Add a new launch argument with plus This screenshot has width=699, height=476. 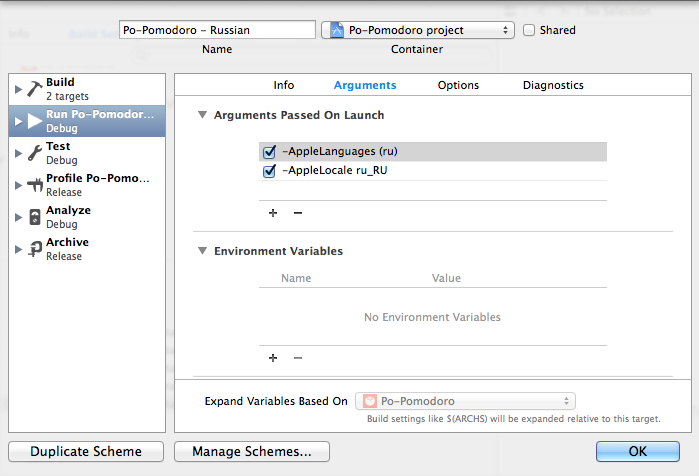(273, 213)
